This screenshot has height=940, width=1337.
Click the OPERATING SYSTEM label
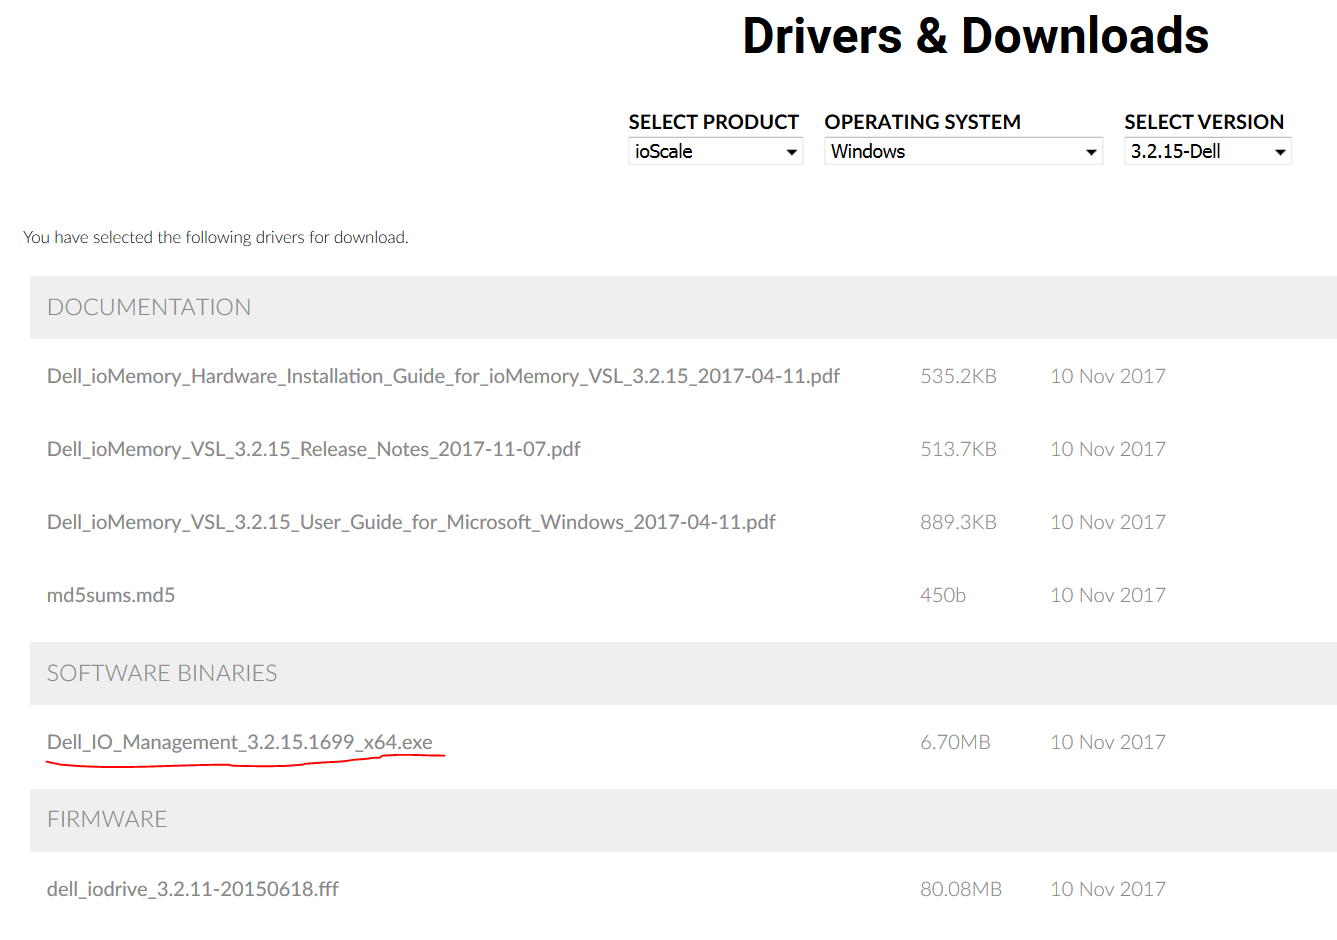tap(922, 122)
